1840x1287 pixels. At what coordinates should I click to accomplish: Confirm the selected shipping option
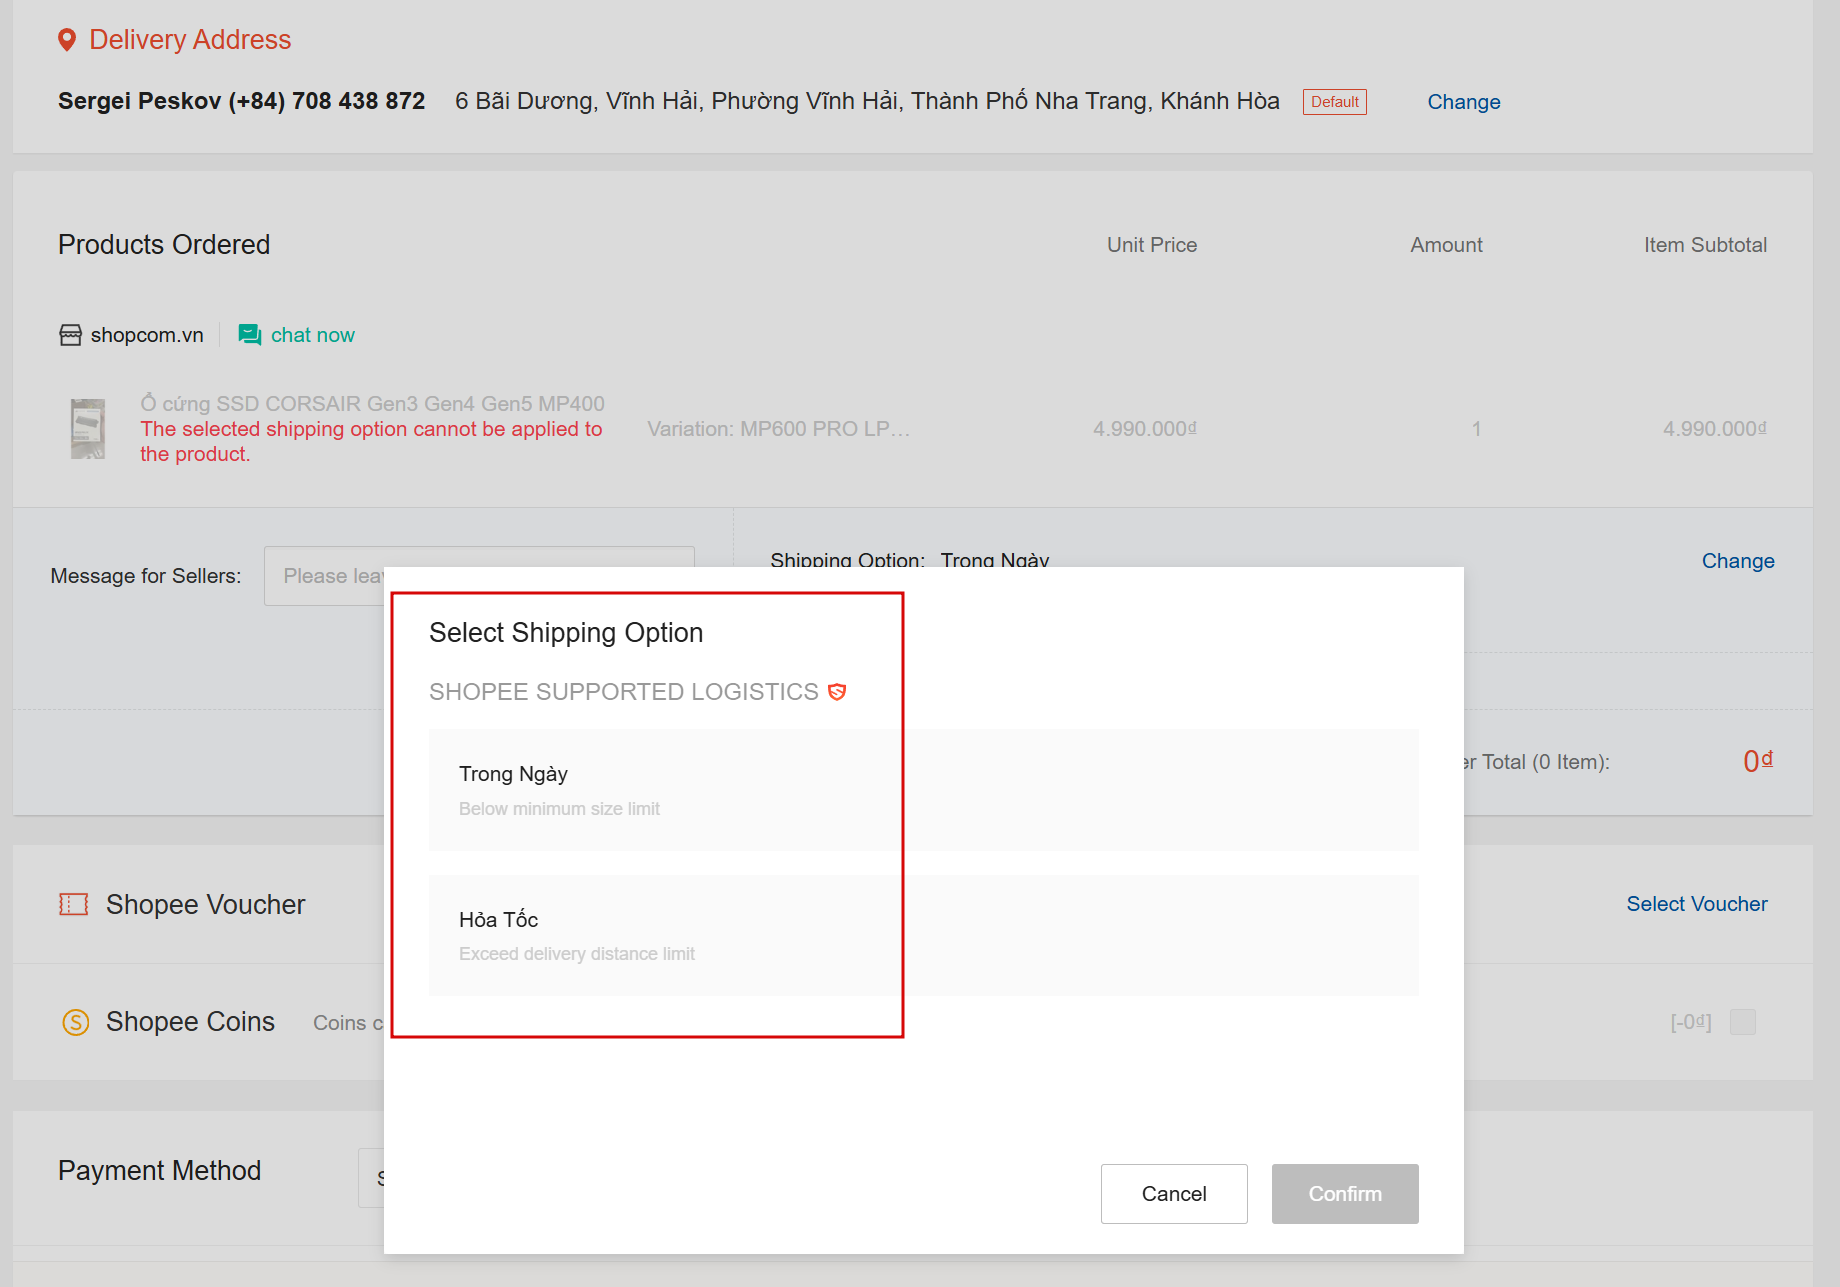(x=1345, y=1194)
